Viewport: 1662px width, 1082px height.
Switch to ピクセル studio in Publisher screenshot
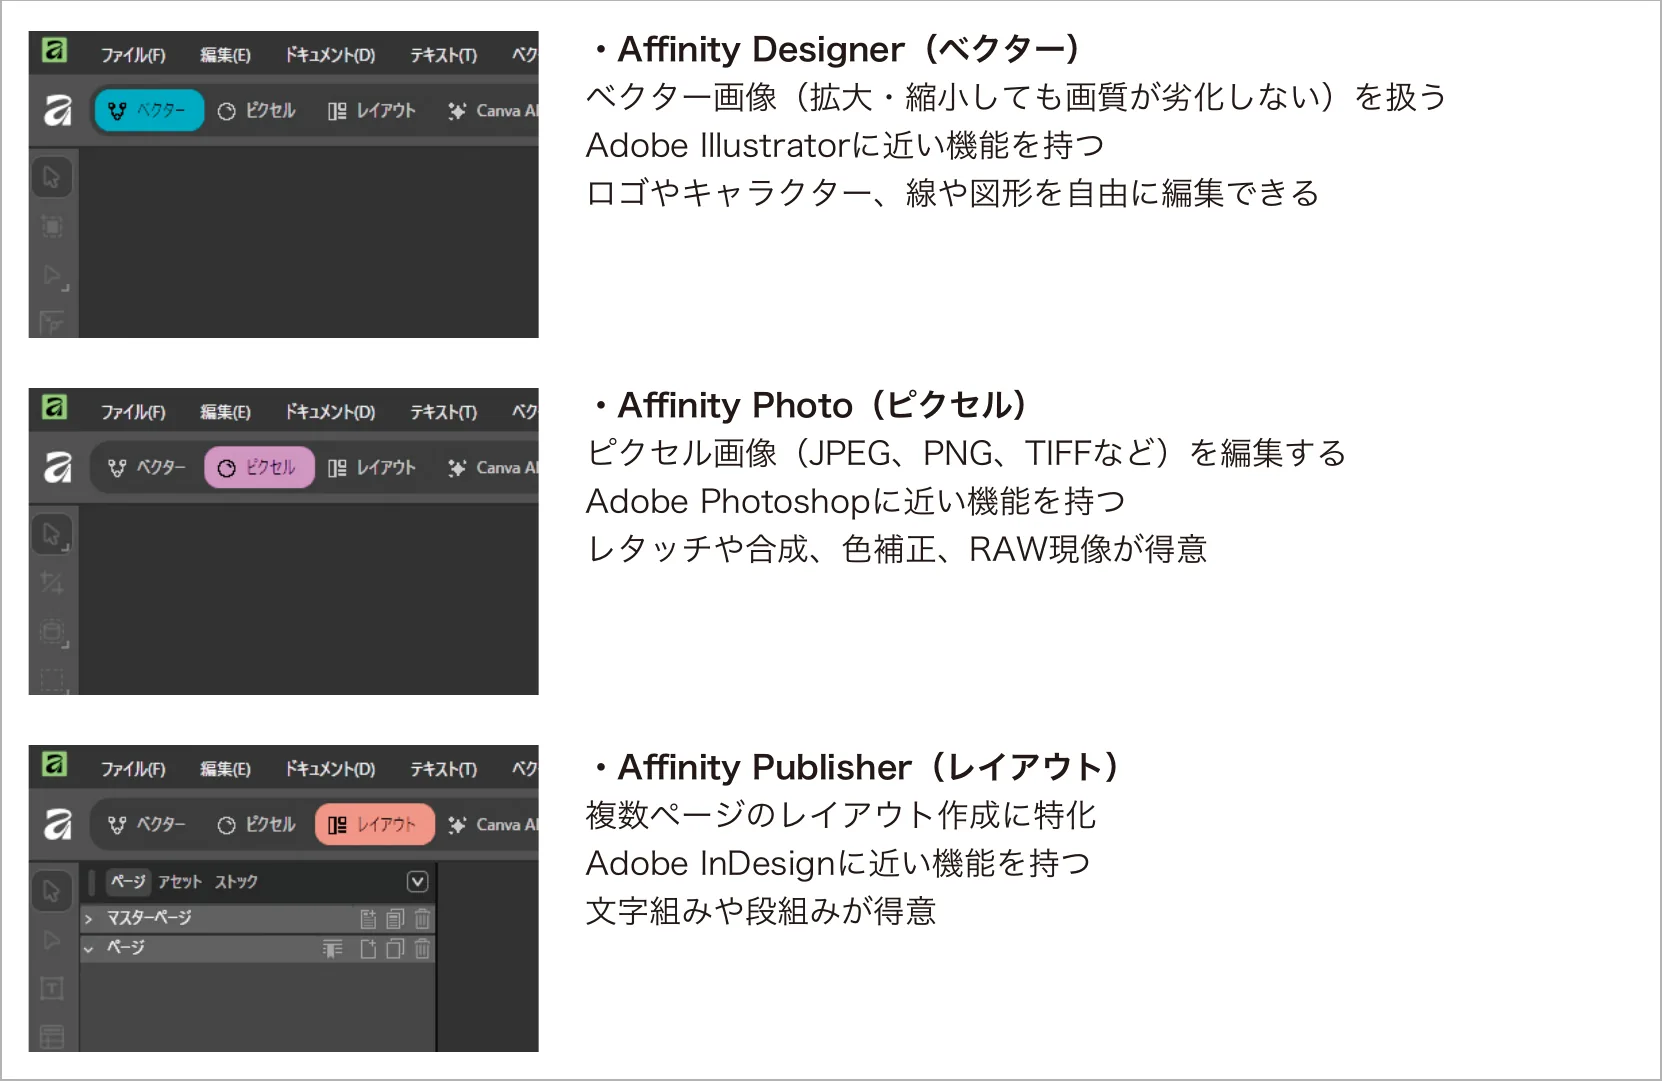click(x=257, y=824)
